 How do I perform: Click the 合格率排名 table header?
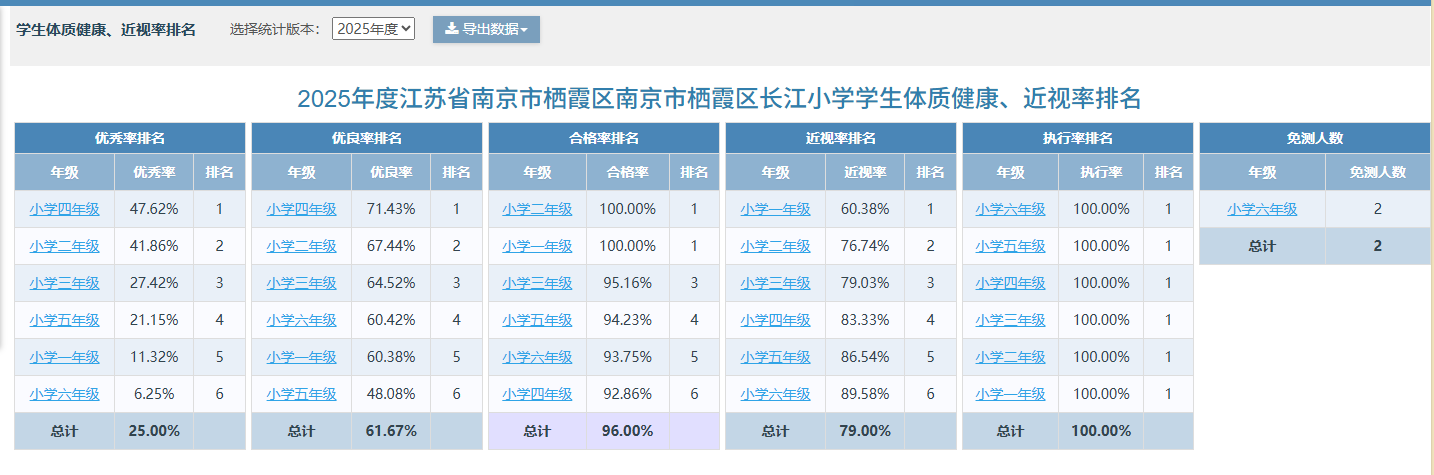click(604, 139)
